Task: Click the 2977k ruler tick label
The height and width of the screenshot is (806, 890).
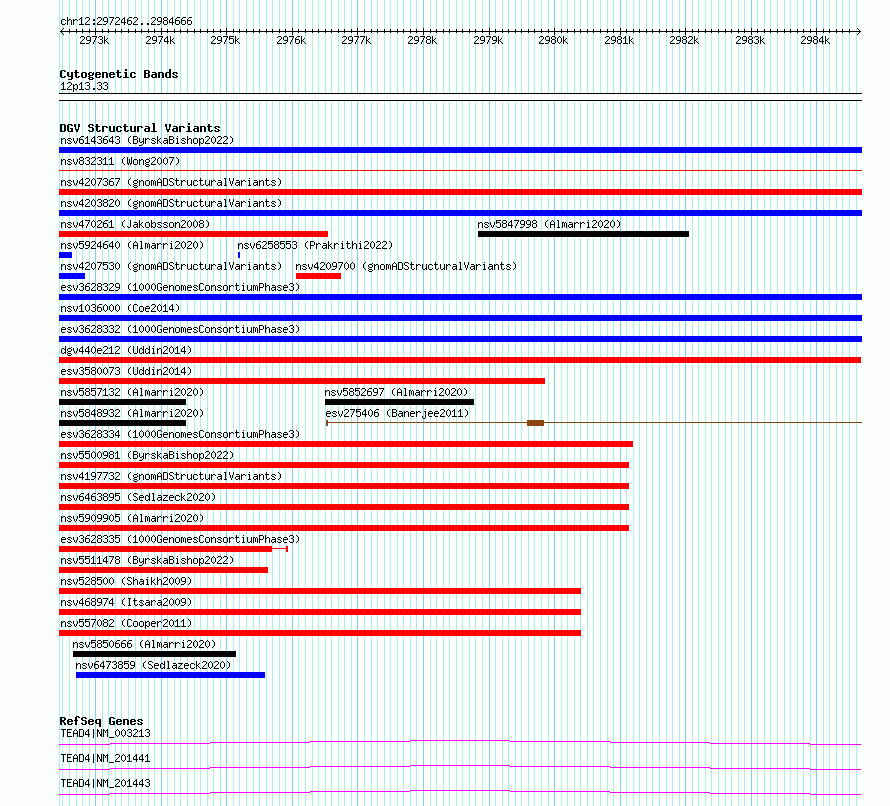Action: pos(356,40)
